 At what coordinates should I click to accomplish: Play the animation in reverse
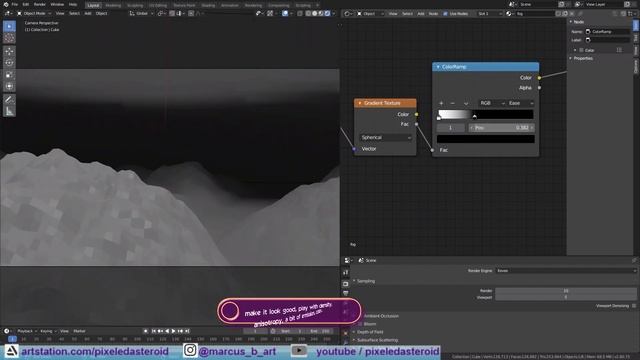point(167,331)
